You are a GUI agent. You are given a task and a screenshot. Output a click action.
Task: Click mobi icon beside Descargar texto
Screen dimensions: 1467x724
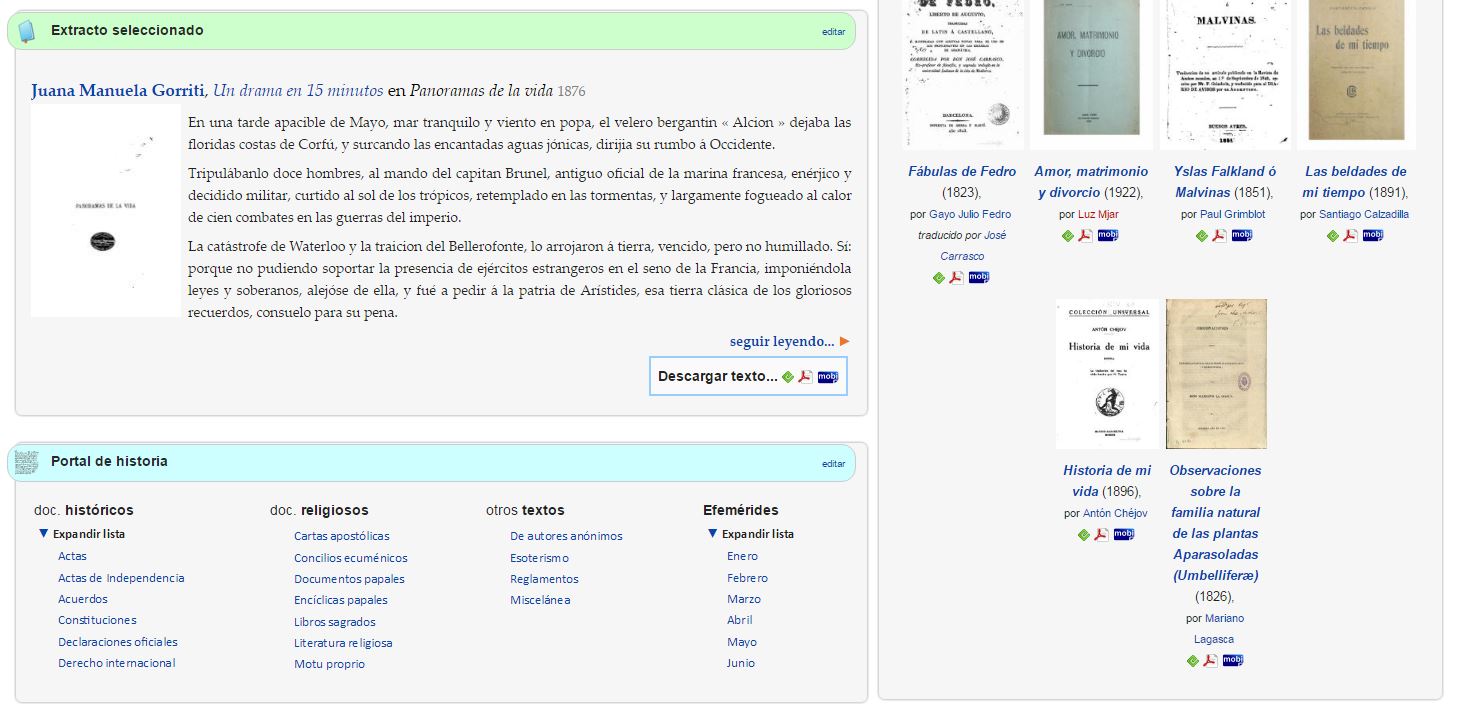point(827,377)
